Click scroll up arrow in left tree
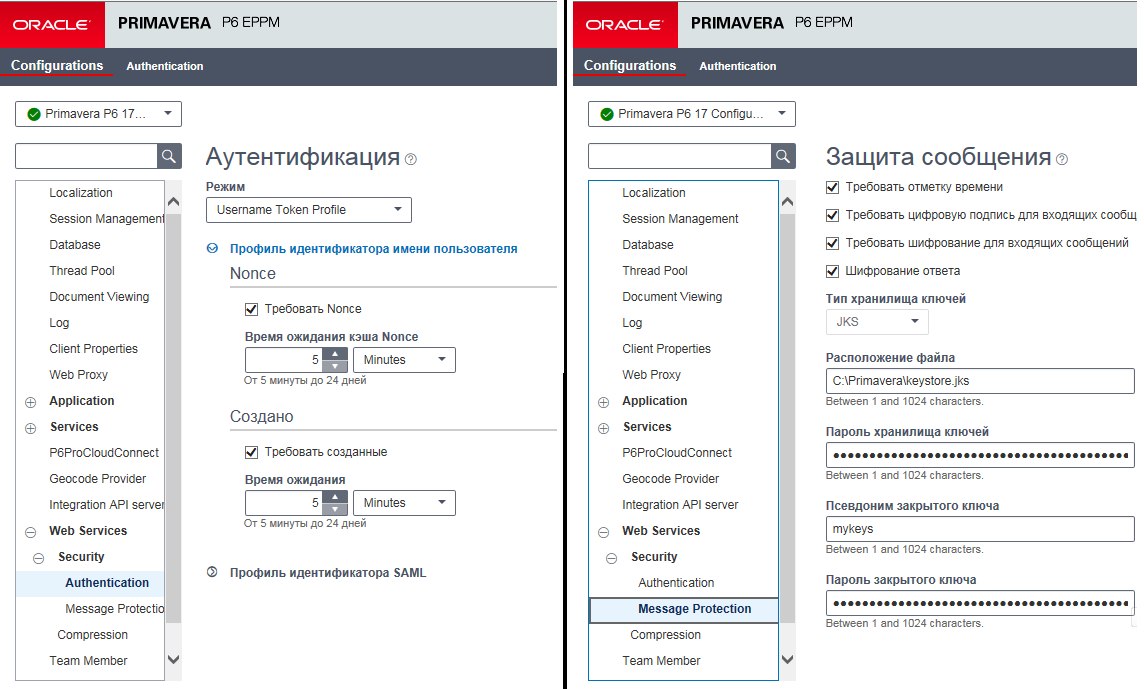The width and height of the screenshot is (1144, 689). coord(174,202)
